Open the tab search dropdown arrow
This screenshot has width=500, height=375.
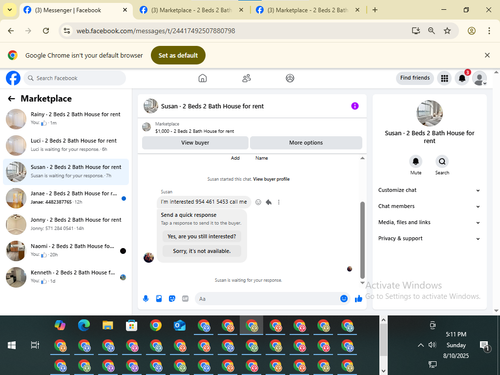coord(10,10)
